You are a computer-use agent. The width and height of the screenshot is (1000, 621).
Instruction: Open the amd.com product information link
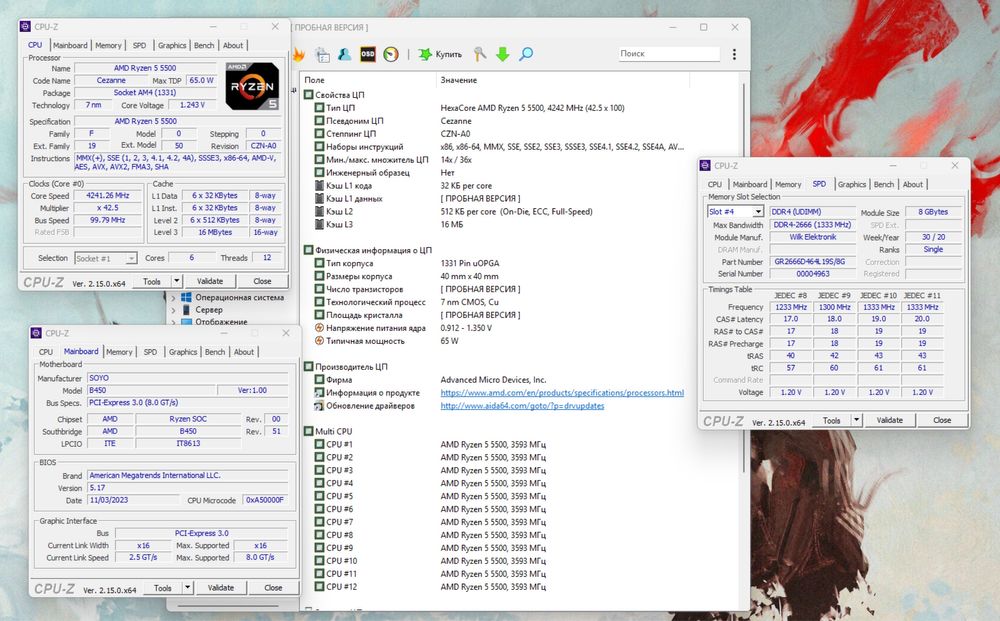[562, 393]
